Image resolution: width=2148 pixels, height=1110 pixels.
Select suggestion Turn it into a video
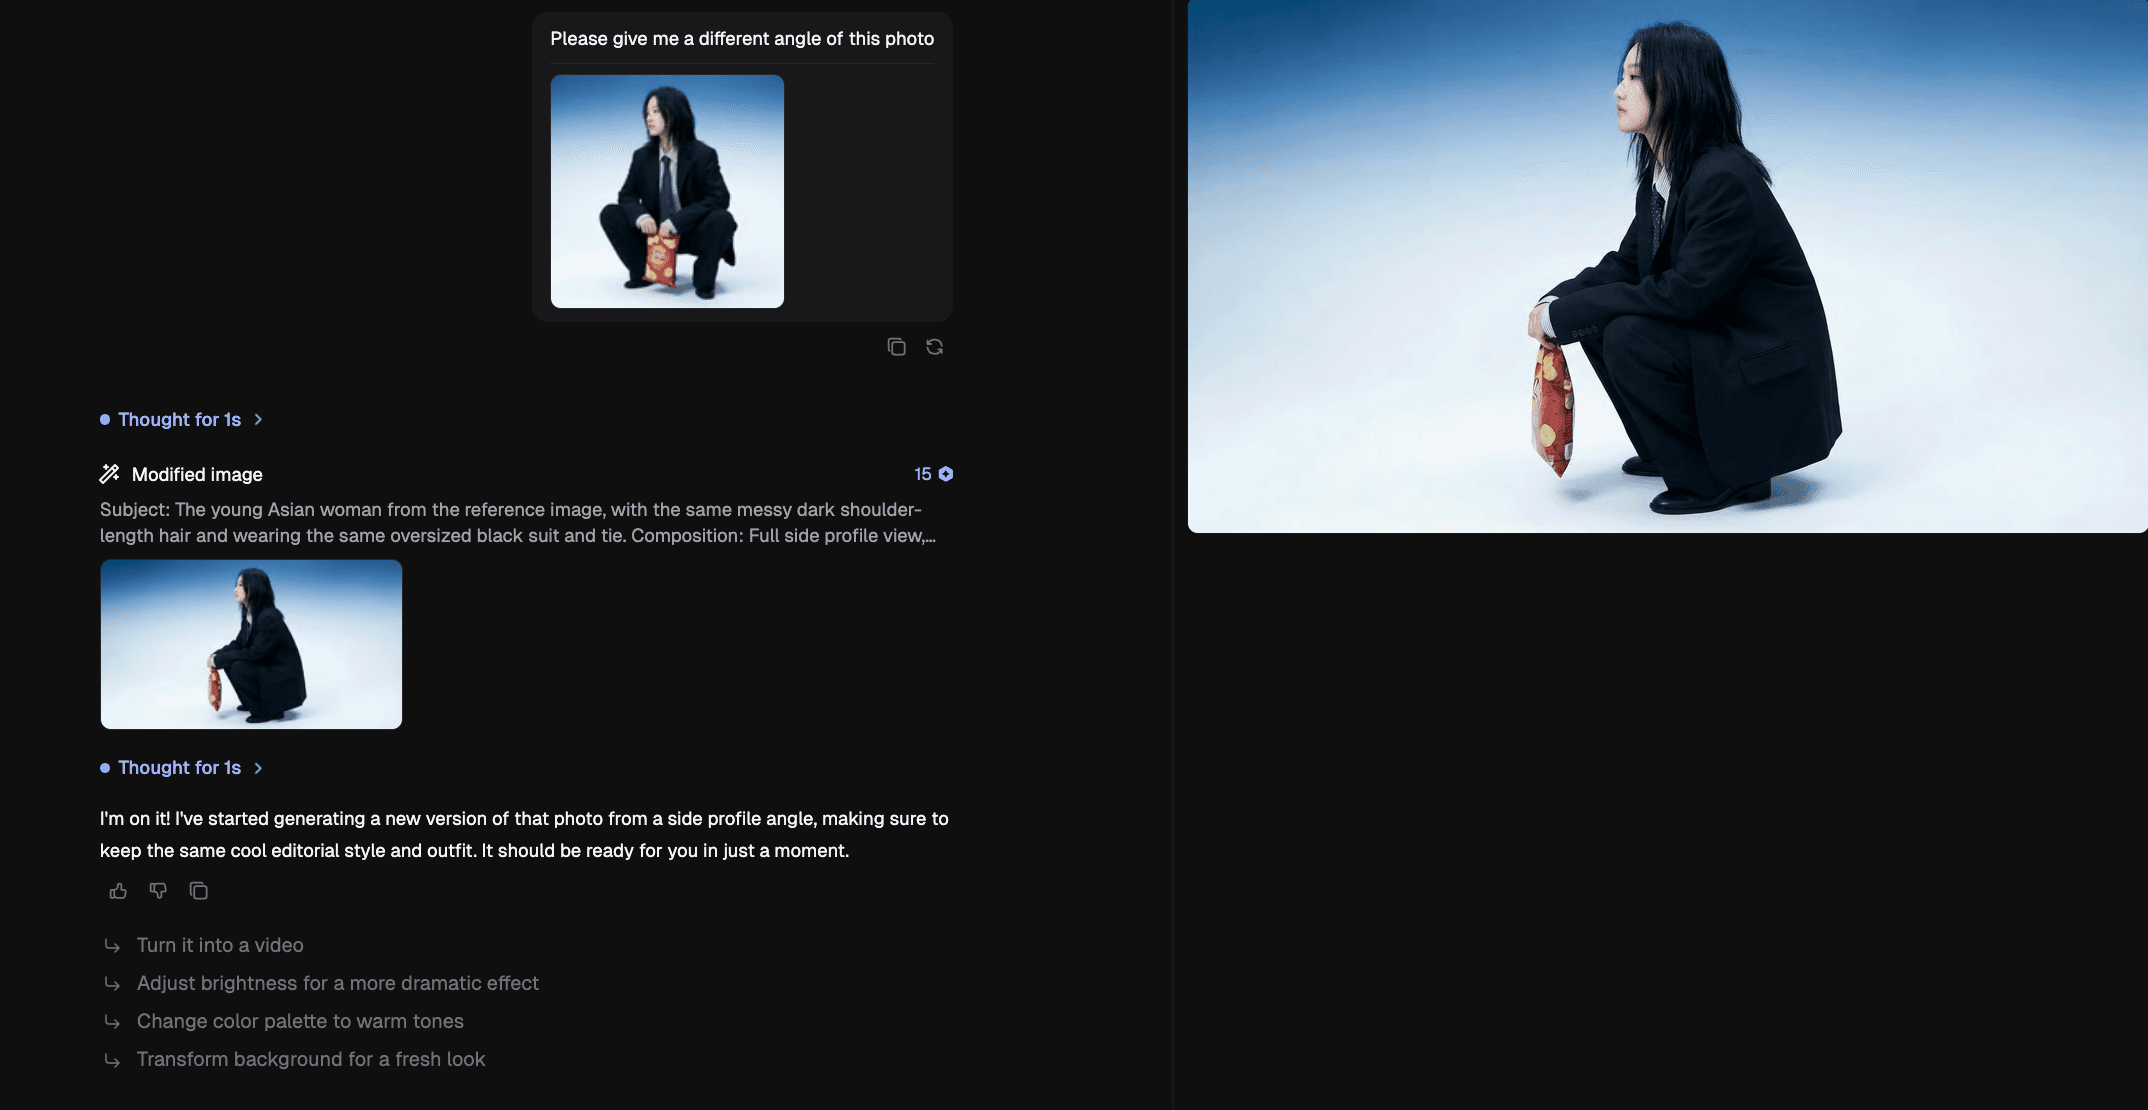[x=220, y=945]
